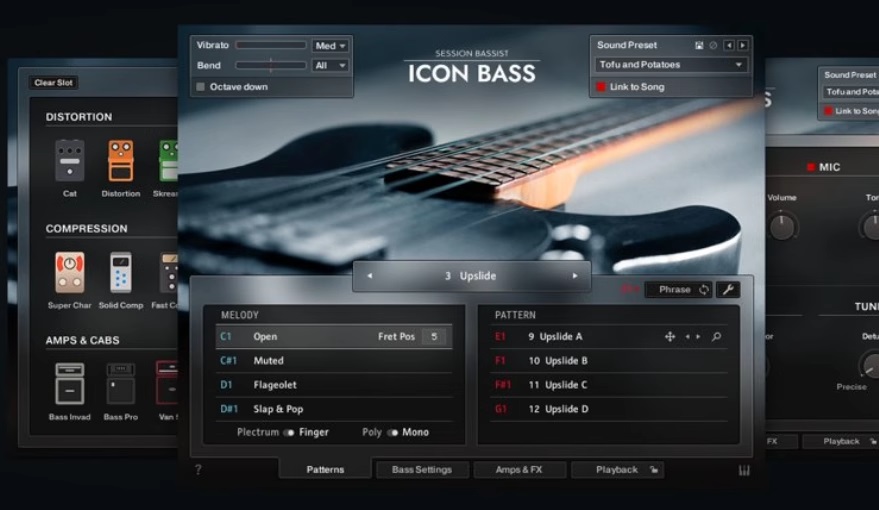Click the save preset disk icon
Viewport: 879px width, 510px height.
[x=699, y=45]
